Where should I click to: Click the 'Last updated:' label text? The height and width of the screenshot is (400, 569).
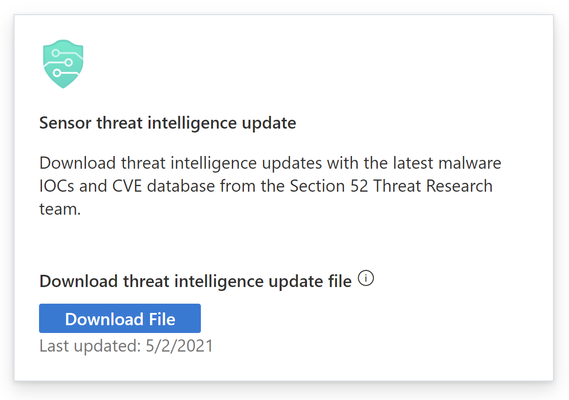[90, 346]
